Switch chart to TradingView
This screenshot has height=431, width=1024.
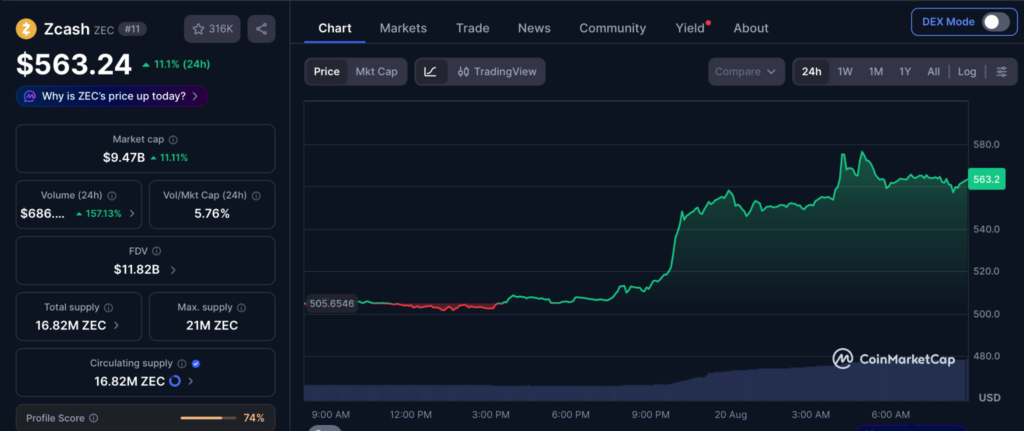point(497,72)
